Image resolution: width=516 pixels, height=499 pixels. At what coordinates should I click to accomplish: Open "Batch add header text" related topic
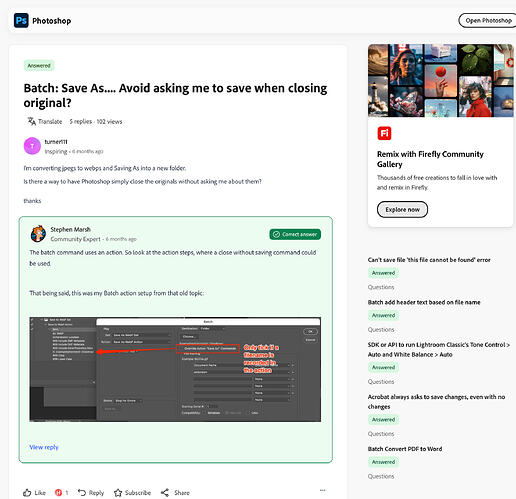point(424,302)
